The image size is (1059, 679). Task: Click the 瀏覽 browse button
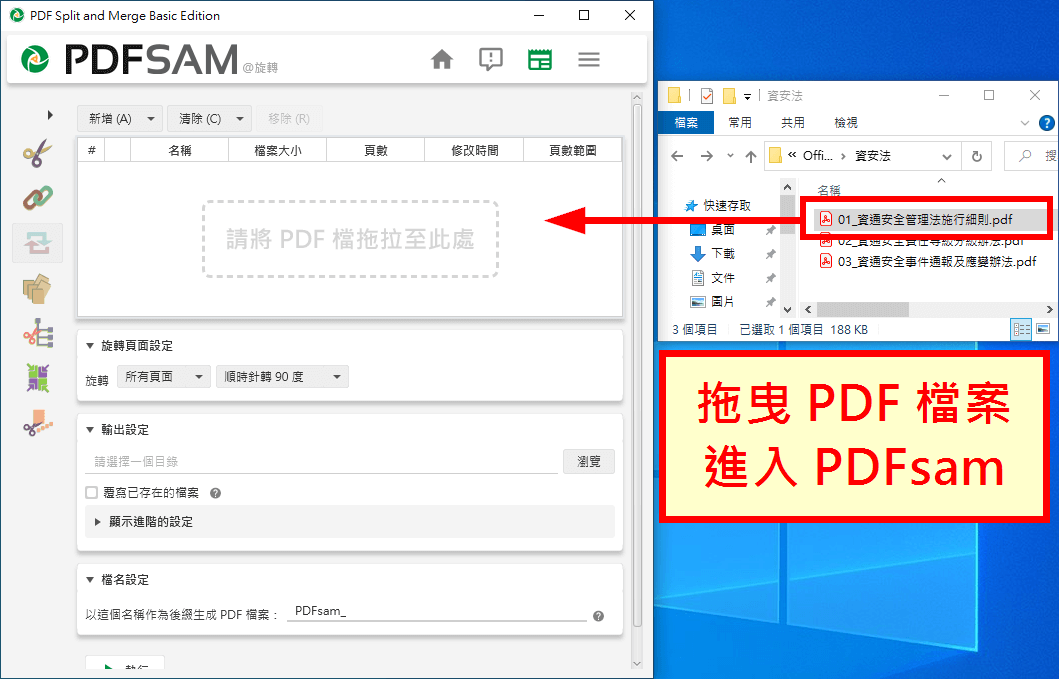coord(589,461)
